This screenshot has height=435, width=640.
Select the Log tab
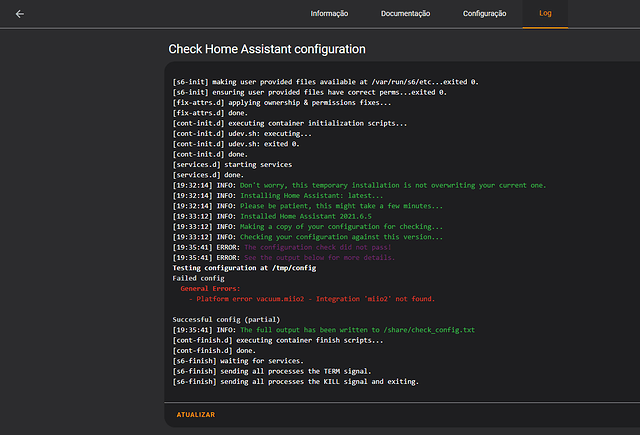pos(545,14)
